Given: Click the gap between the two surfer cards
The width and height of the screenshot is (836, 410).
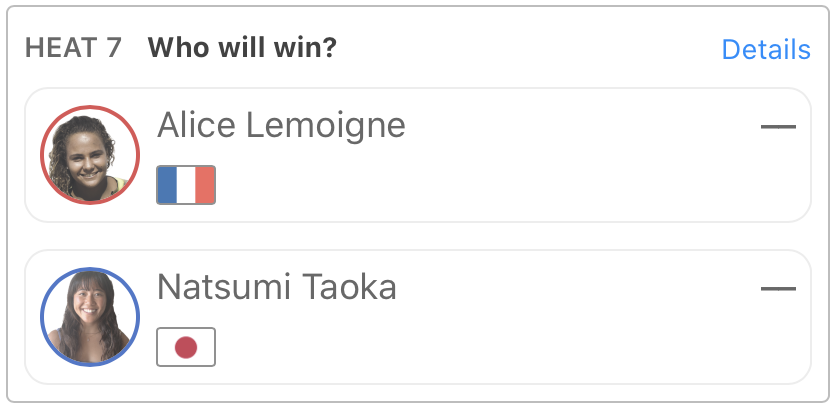Looking at the screenshot, I should tap(417, 236).
